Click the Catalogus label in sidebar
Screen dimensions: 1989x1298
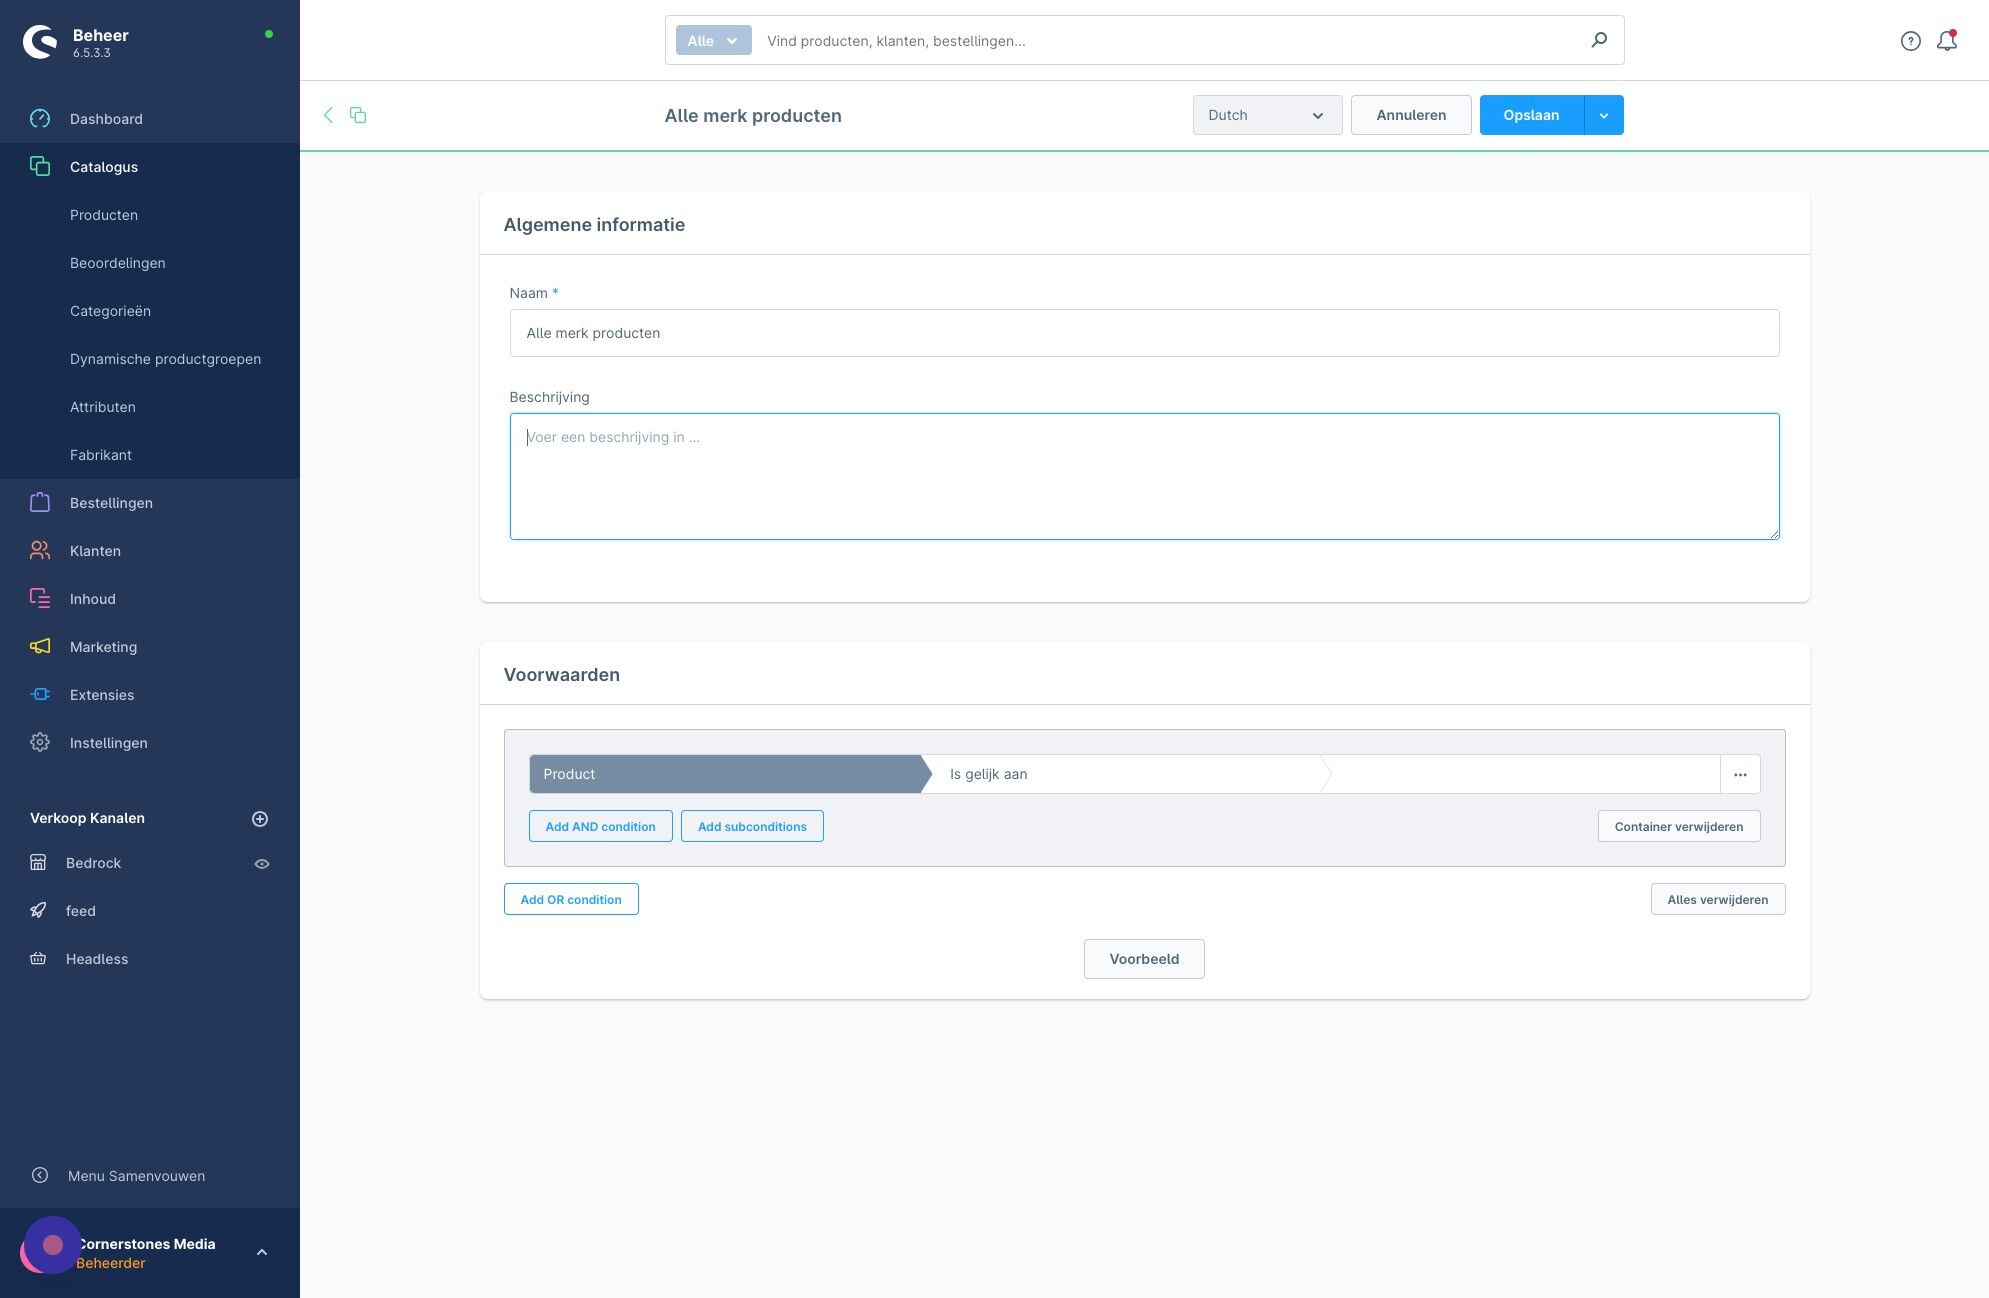104,167
